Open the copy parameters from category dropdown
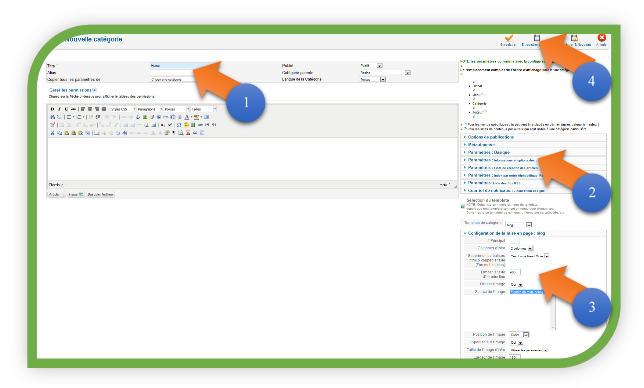Image resolution: width=644 pixels, height=388 pixels. coord(171,80)
